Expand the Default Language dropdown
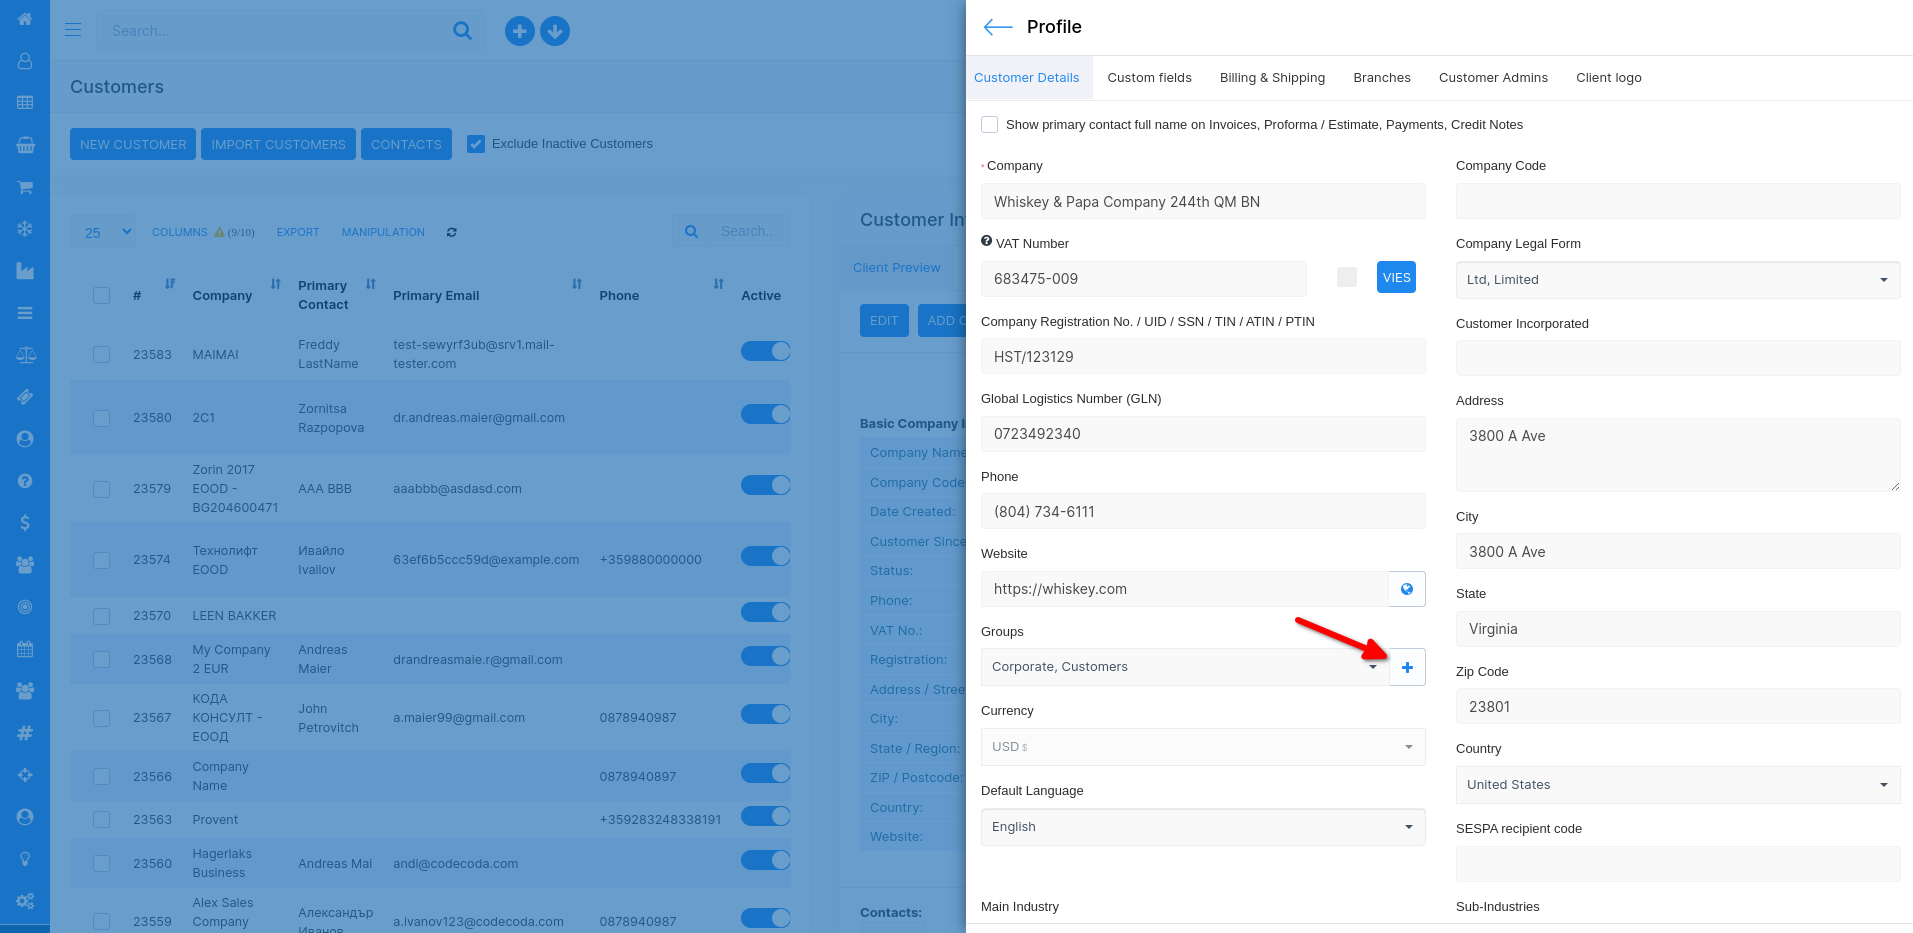Image resolution: width=1913 pixels, height=933 pixels. (x=1202, y=827)
